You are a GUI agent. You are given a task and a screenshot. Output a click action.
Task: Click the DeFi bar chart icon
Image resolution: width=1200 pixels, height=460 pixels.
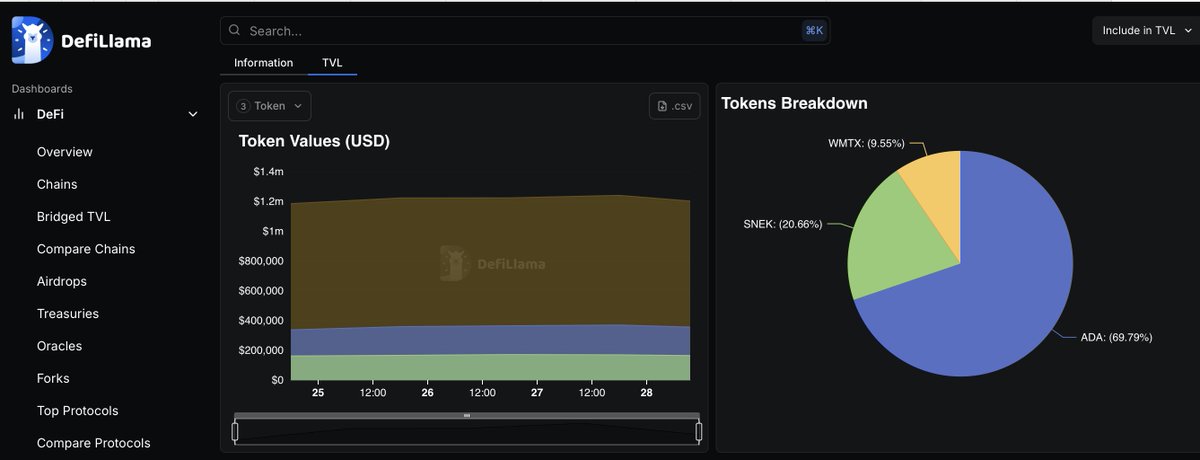(x=18, y=115)
